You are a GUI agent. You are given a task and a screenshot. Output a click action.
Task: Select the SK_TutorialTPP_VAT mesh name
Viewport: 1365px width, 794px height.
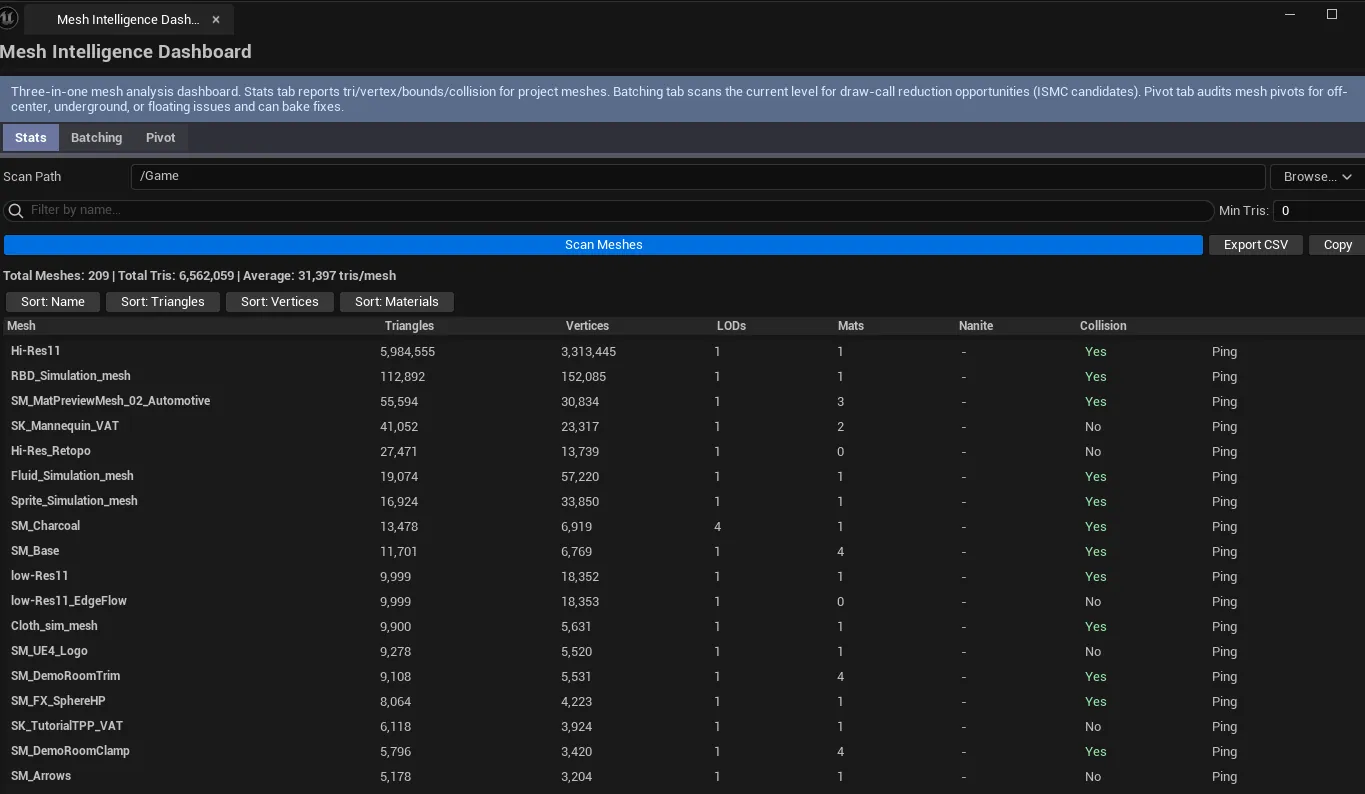click(67, 726)
